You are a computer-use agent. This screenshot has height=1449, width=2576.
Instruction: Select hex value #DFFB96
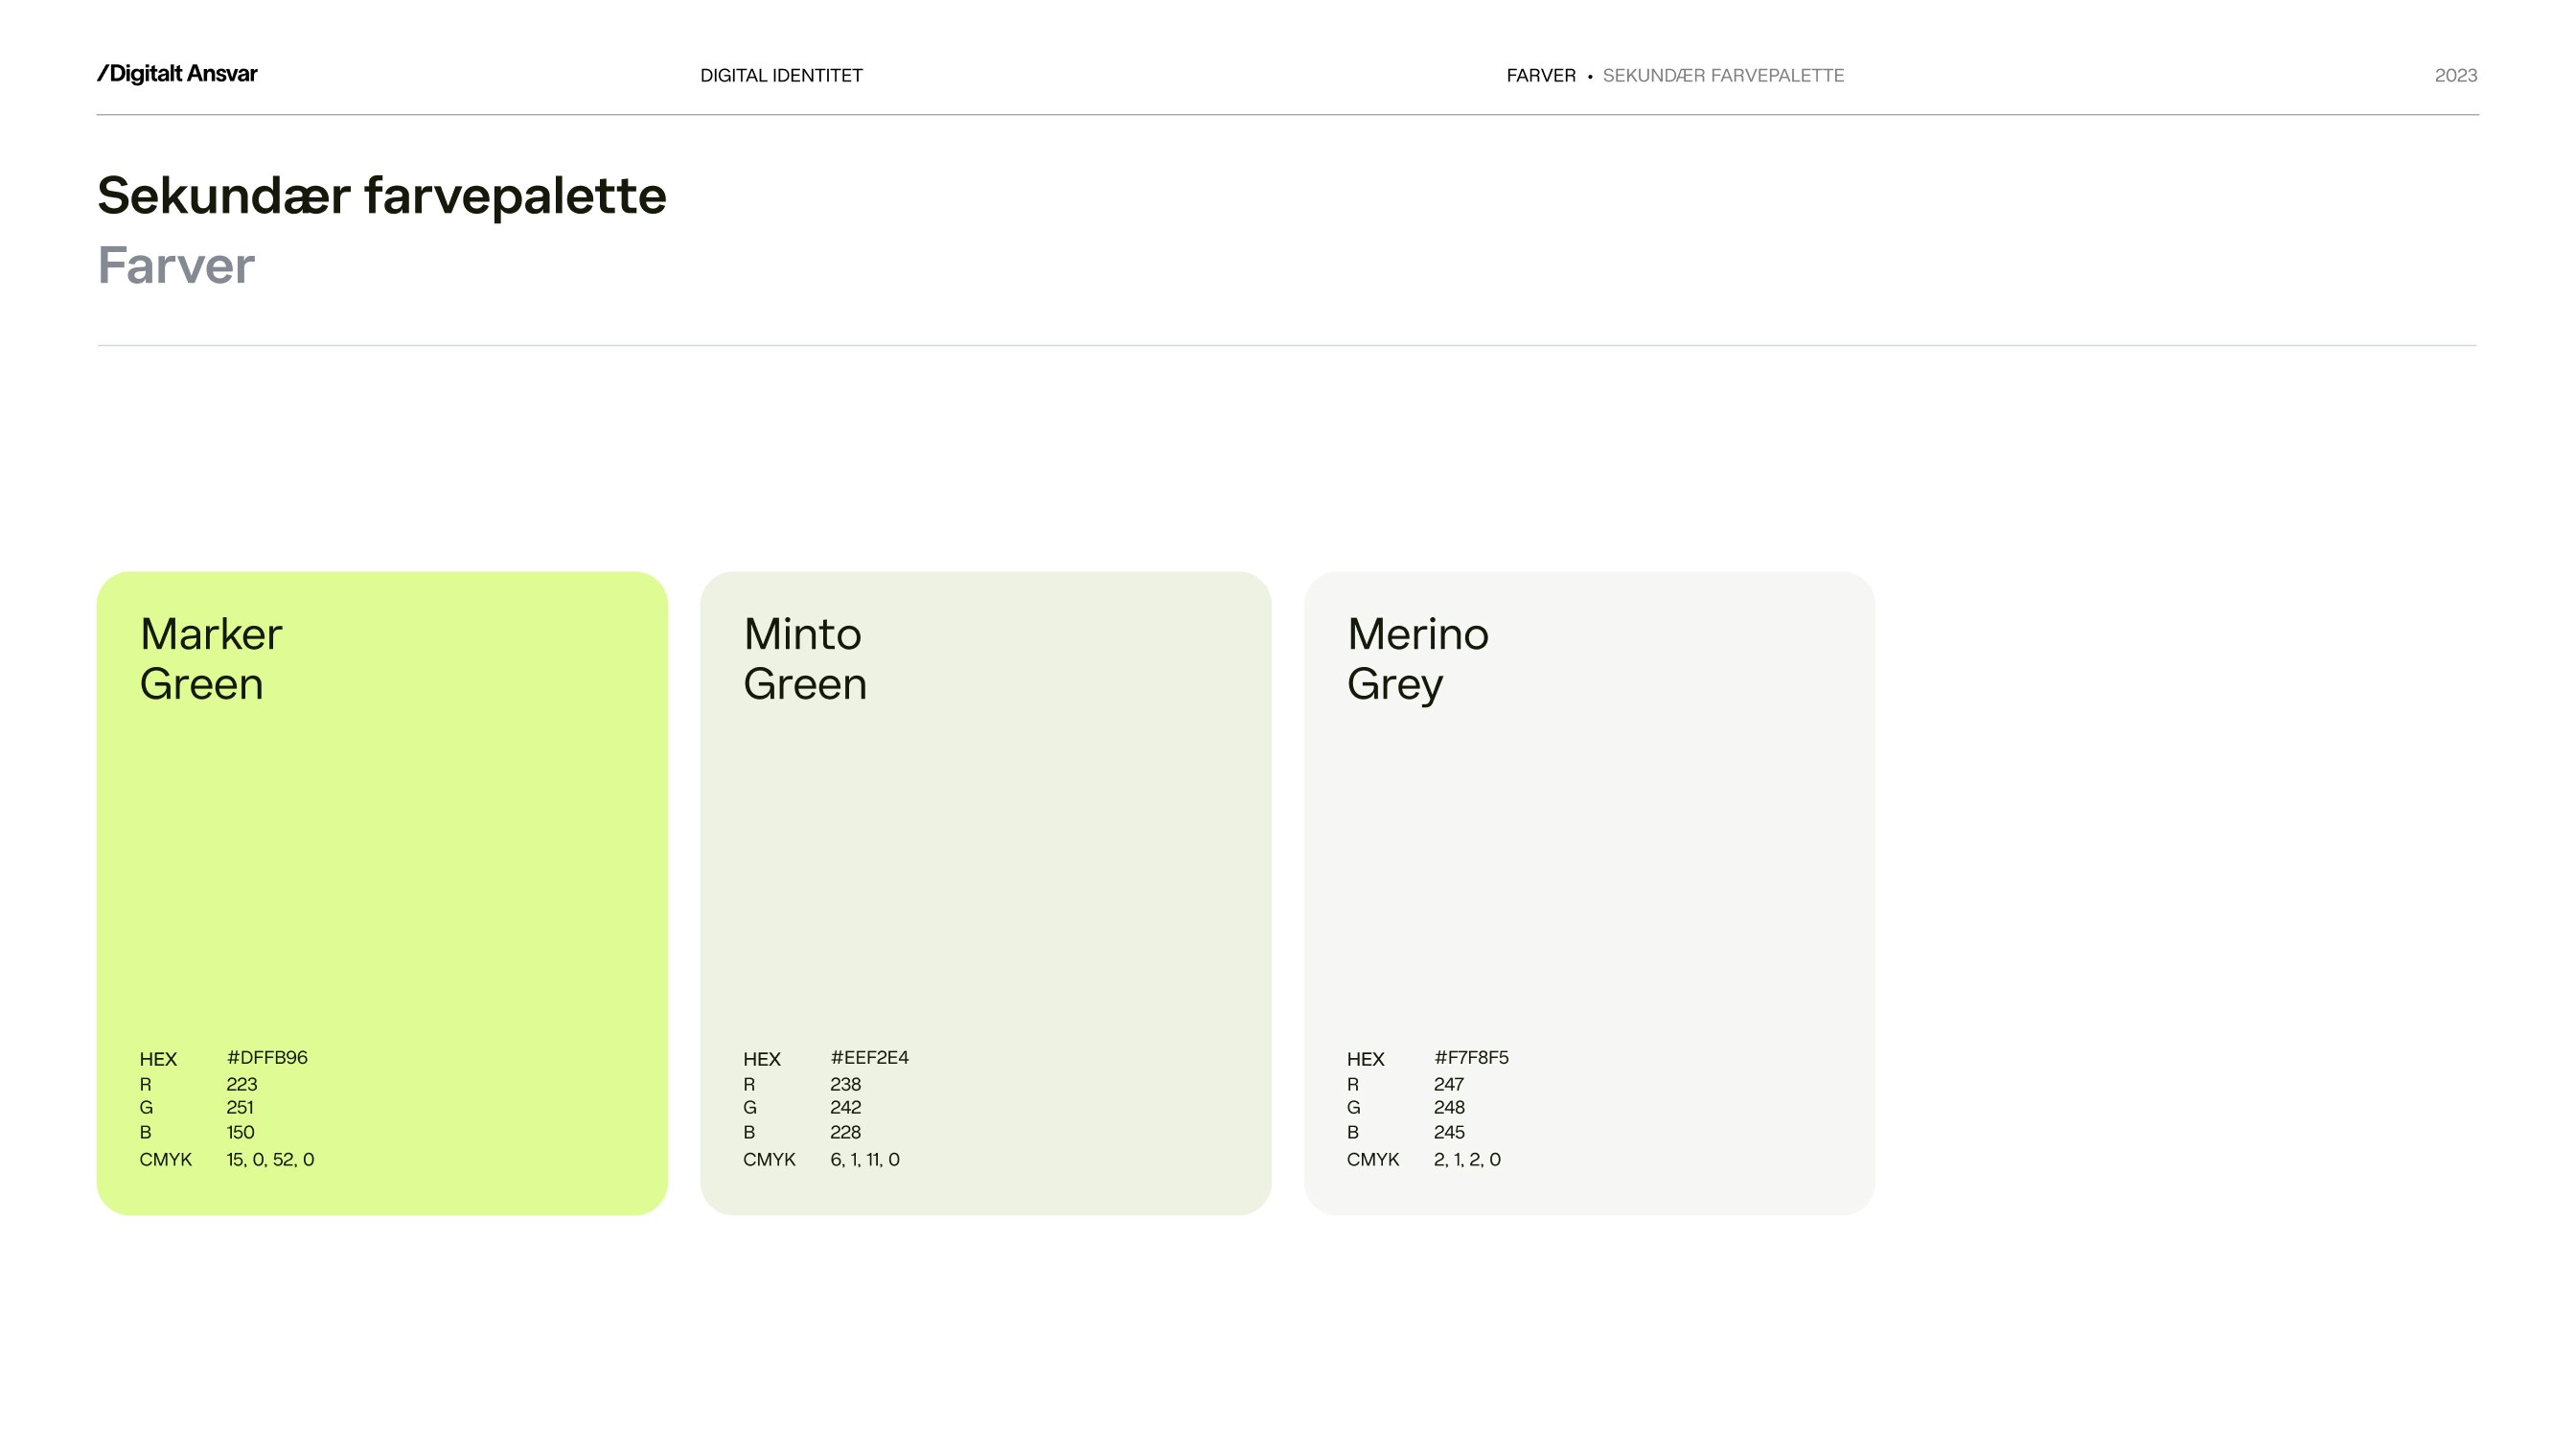[267, 1058]
